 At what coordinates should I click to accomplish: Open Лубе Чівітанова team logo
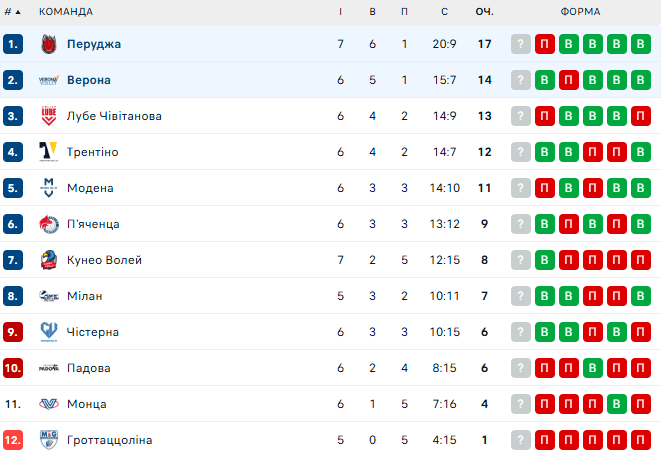(48, 116)
